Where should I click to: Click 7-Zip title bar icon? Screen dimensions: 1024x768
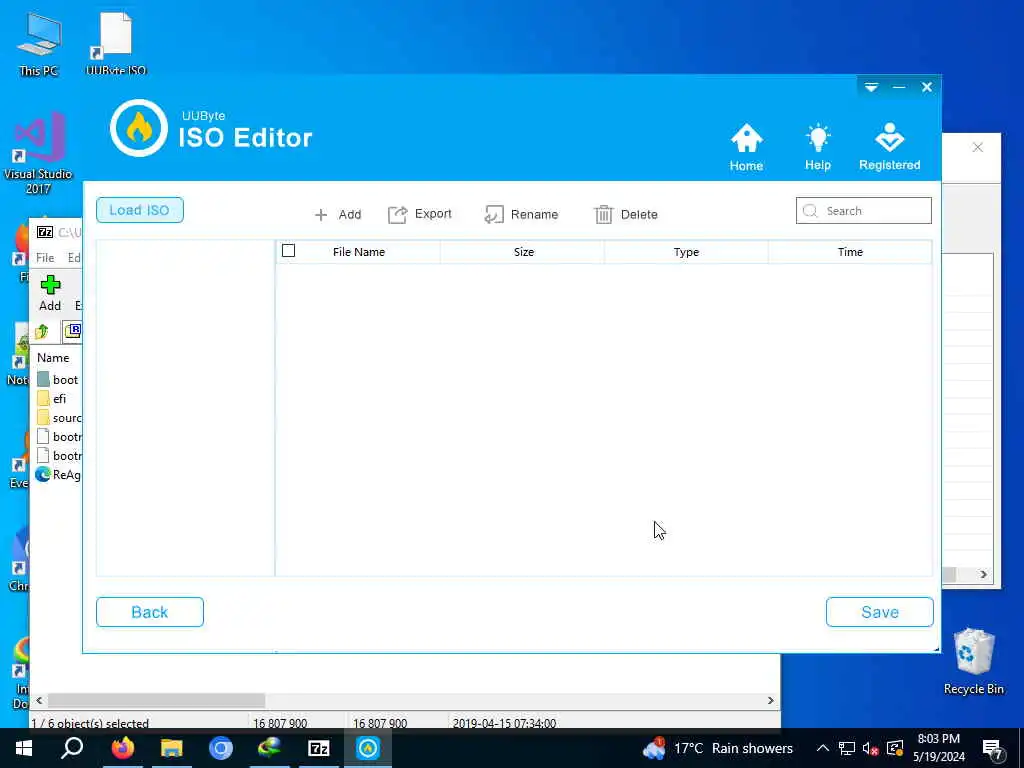coord(45,232)
